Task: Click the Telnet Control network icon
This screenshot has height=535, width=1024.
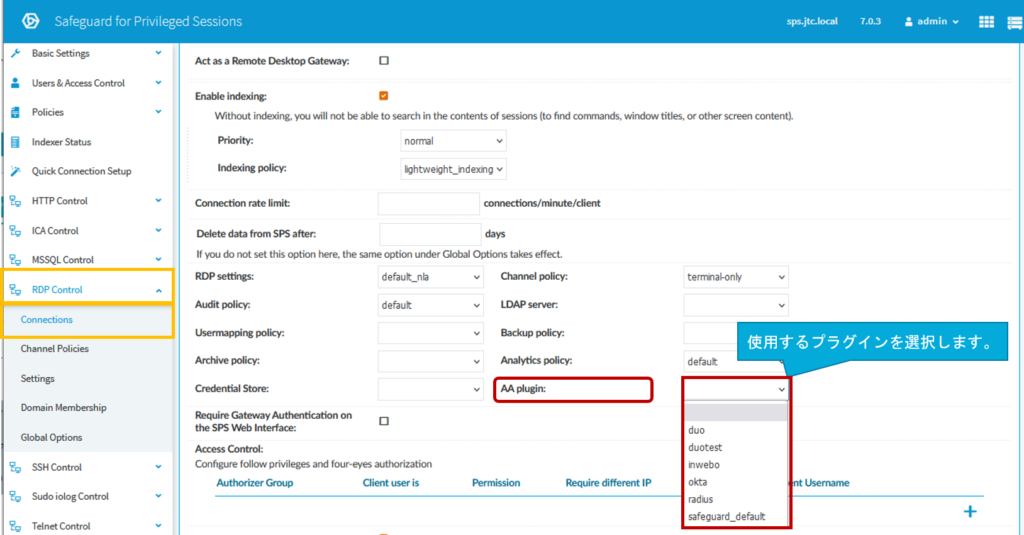Action: point(16,526)
